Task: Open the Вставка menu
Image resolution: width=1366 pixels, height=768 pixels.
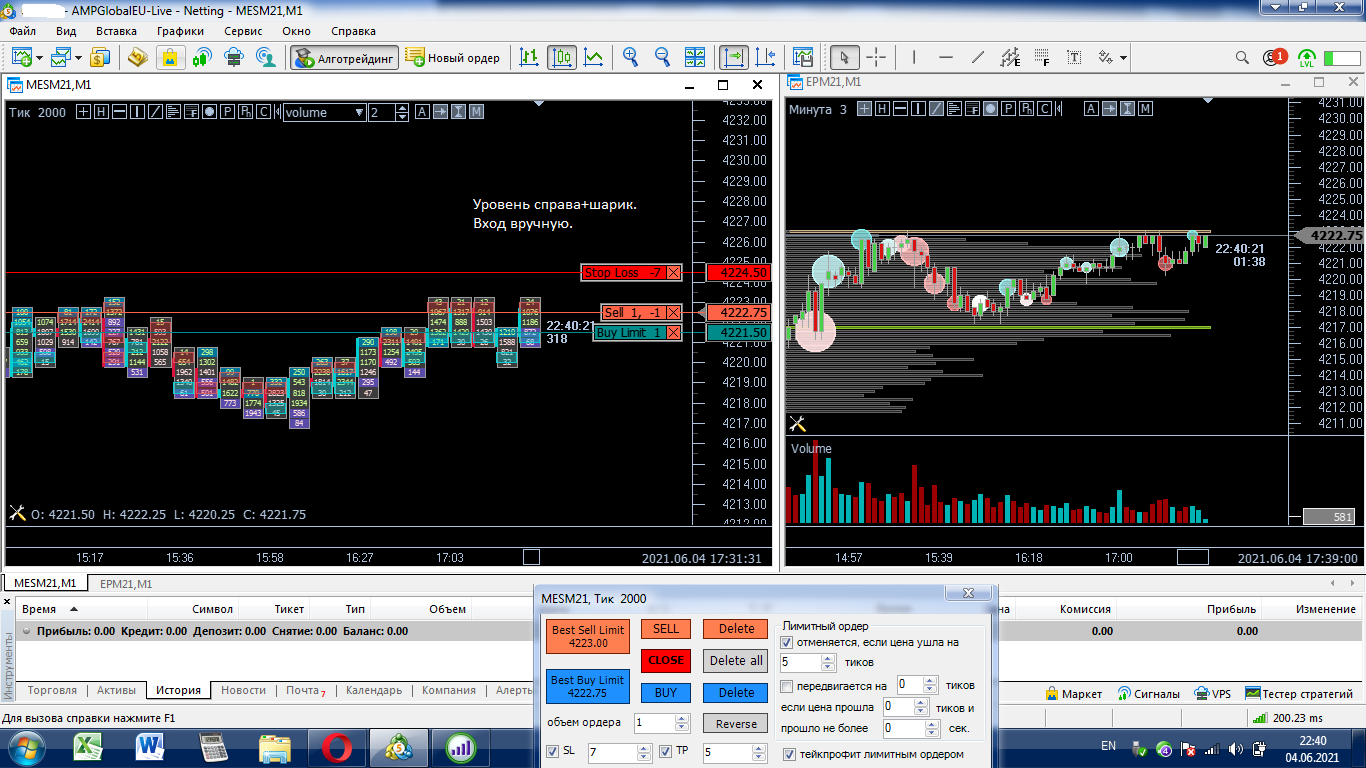Action: coord(117,31)
